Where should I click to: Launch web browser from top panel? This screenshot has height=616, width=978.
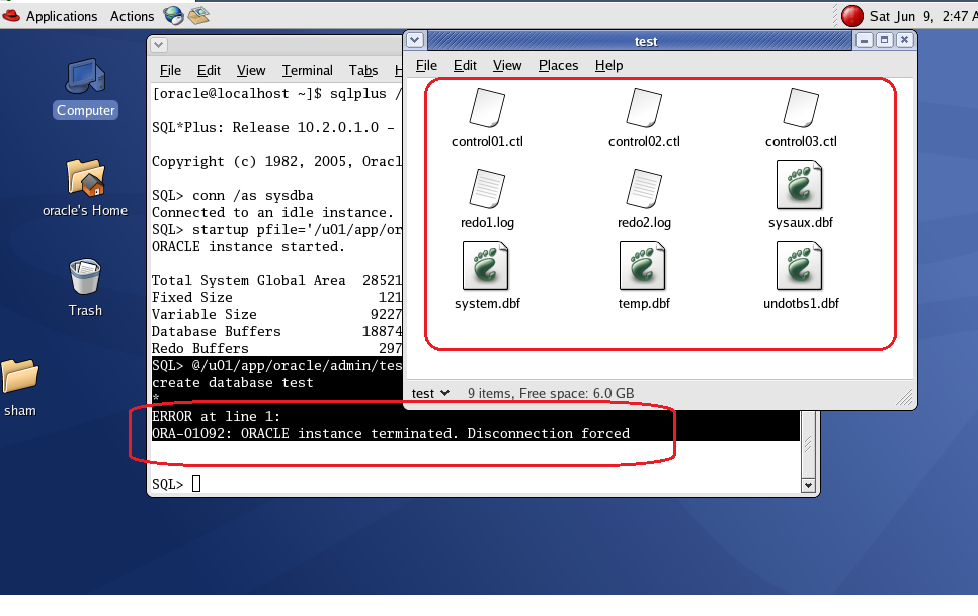(x=174, y=15)
